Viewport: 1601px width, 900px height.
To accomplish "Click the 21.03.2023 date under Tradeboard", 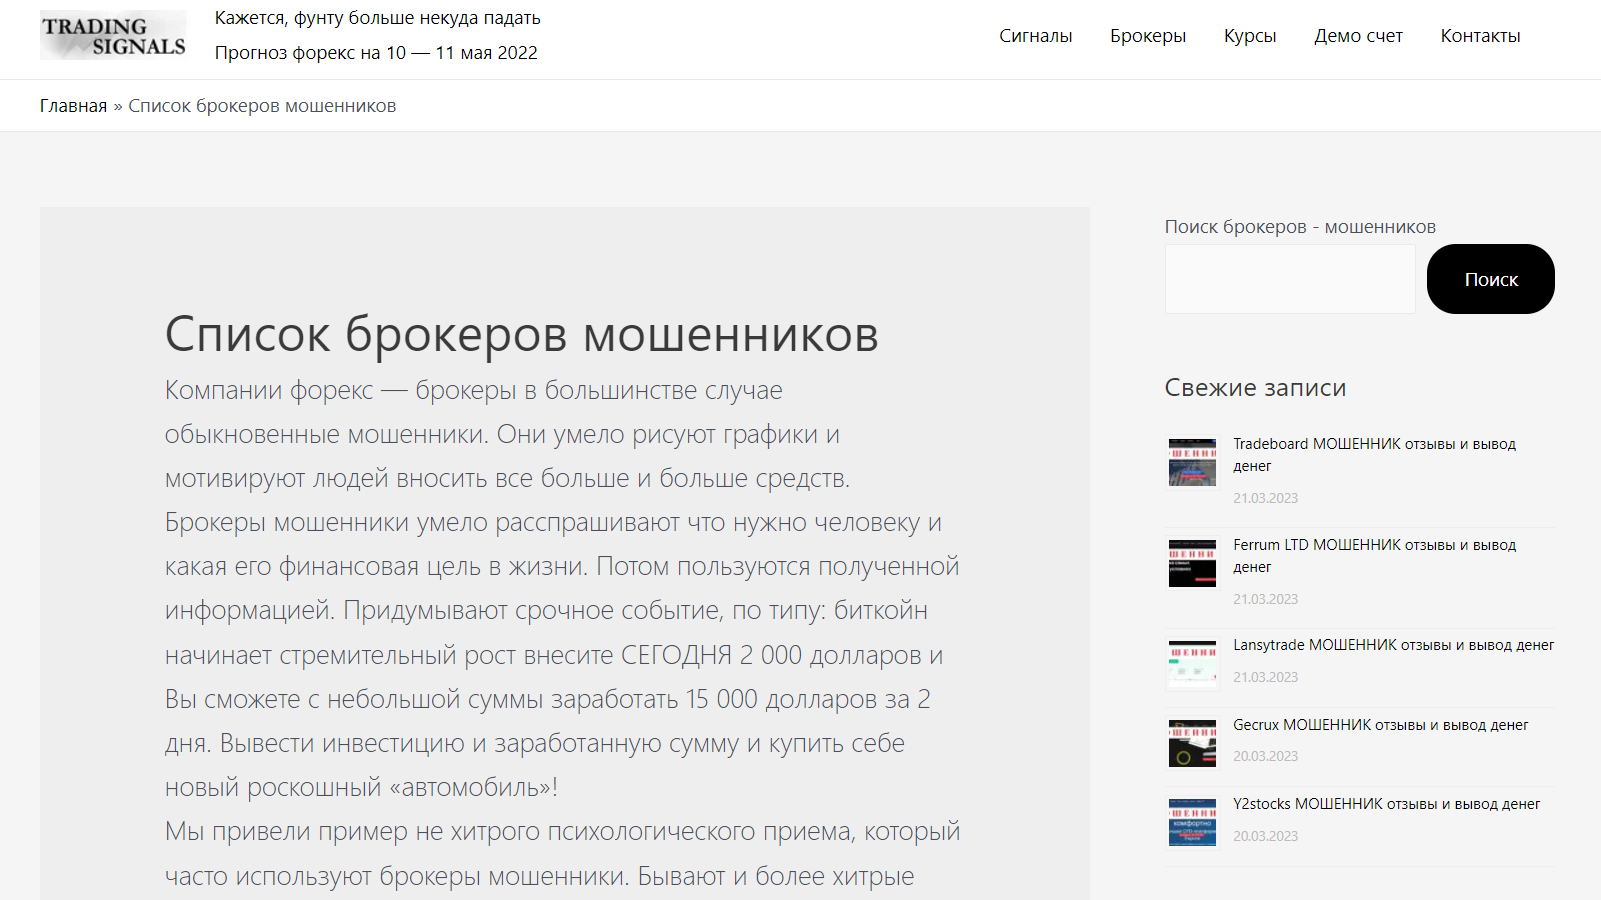I will (1265, 498).
